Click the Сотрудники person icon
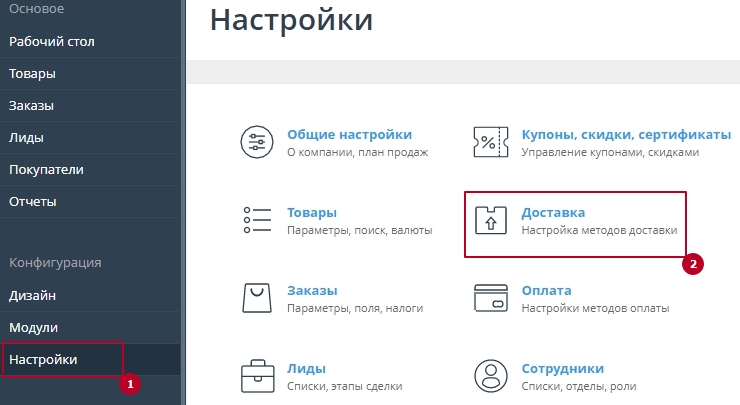This screenshot has width=740, height=405. coord(491,376)
